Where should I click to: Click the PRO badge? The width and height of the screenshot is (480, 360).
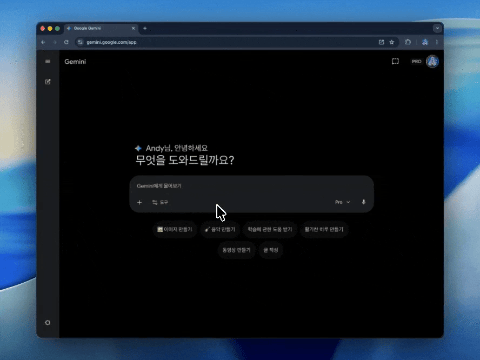[416, 61]
